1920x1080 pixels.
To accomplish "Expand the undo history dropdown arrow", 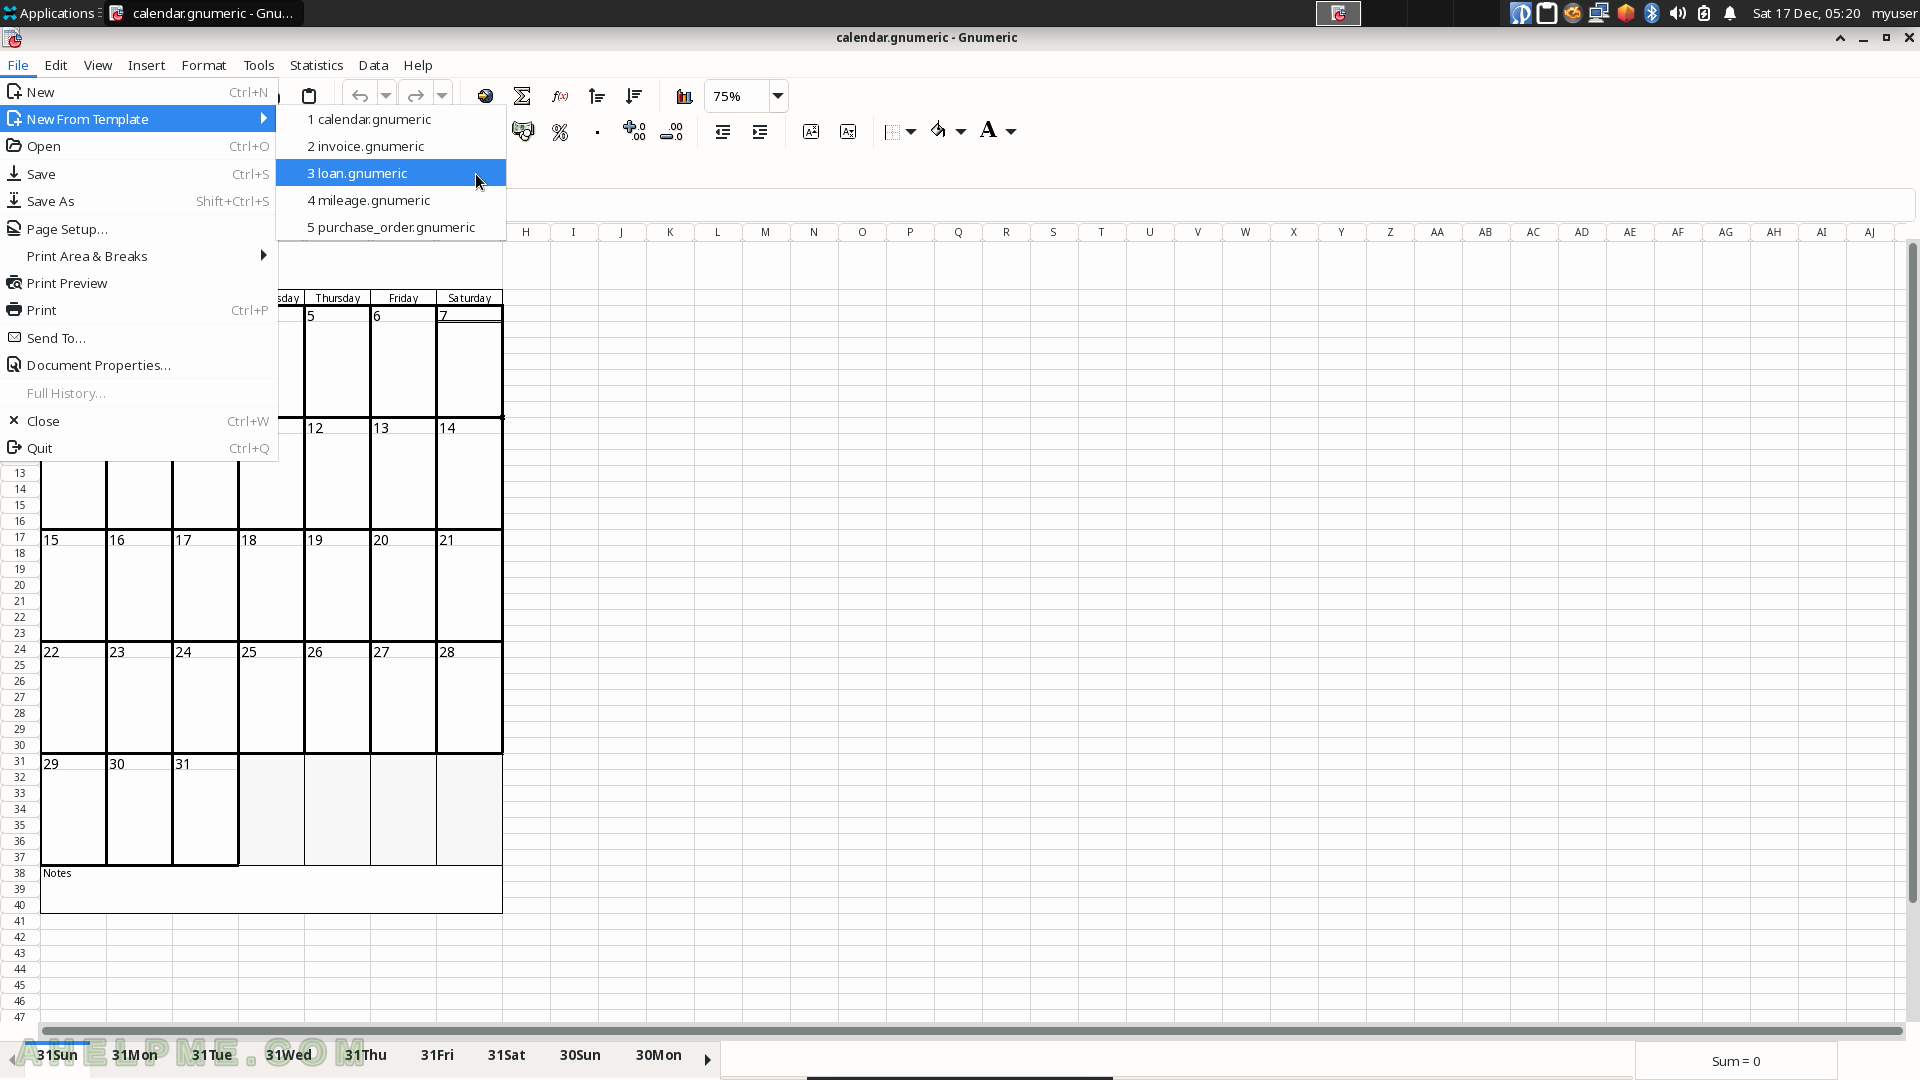I will click(x=386, y=96).
